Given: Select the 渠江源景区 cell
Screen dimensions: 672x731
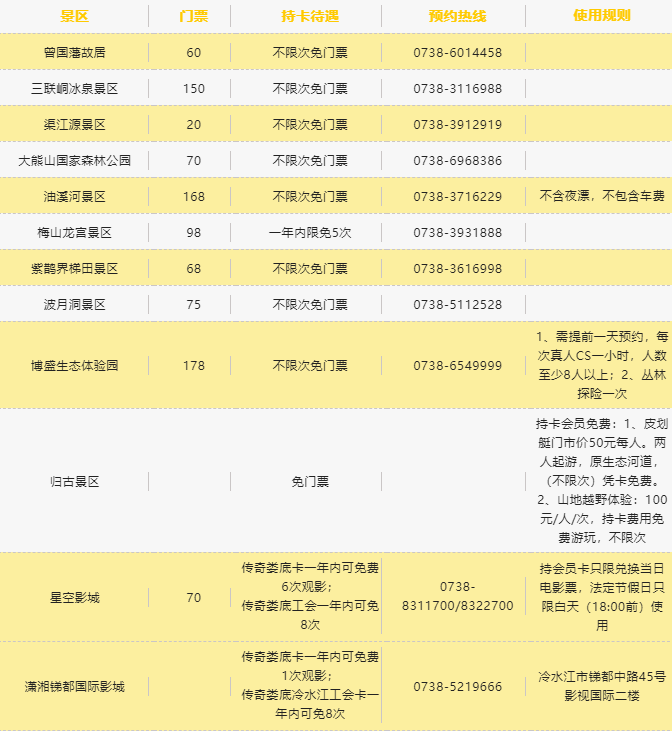Looking at the screenshot, I should [75, 124].
